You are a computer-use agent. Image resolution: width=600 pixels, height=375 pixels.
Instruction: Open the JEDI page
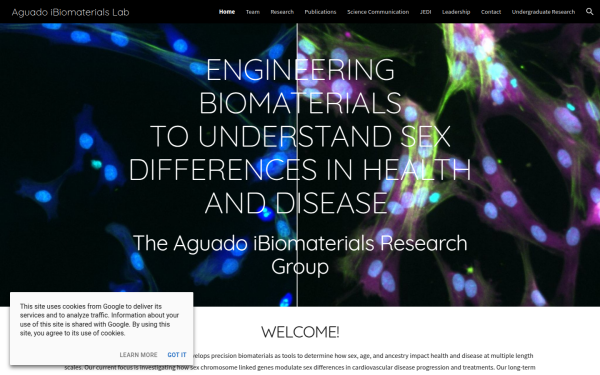[426, 12]
